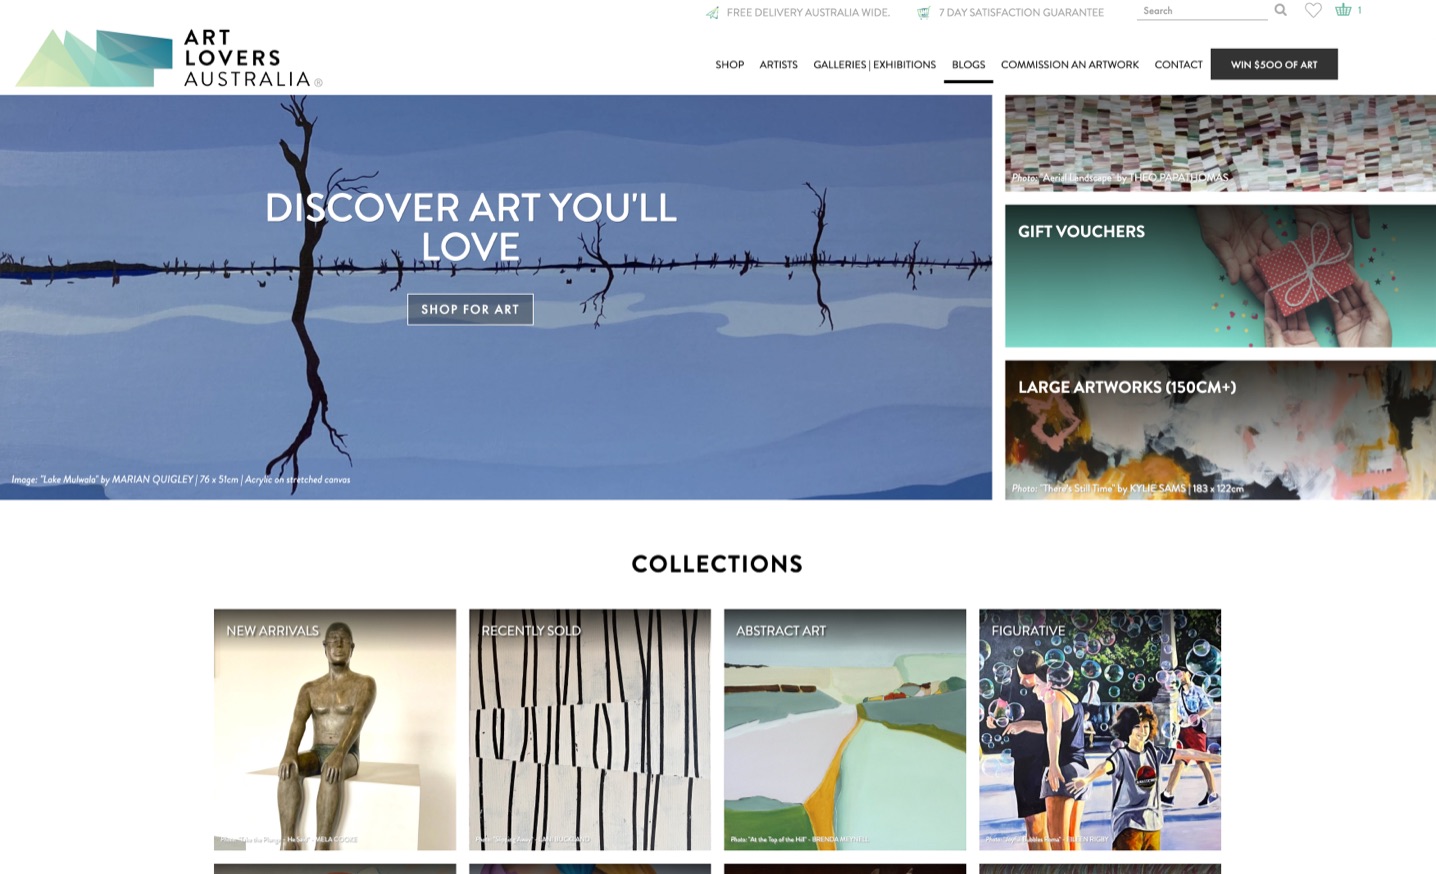Click the Win $500 of Art button
Viewport: 1436px width, 874px height.
click(1274, 64)
